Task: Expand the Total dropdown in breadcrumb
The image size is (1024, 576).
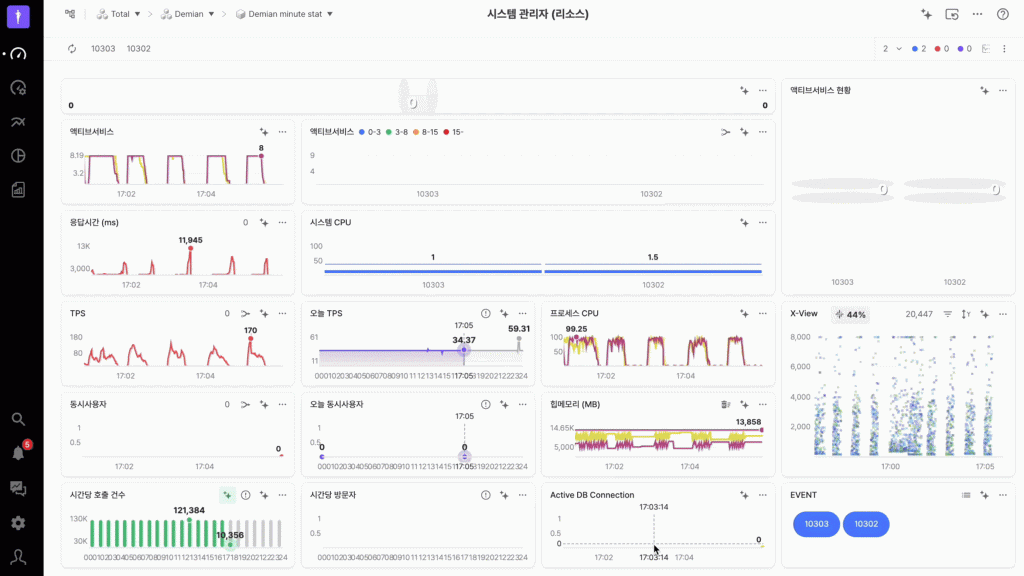Action: click(x=120, y=14)
